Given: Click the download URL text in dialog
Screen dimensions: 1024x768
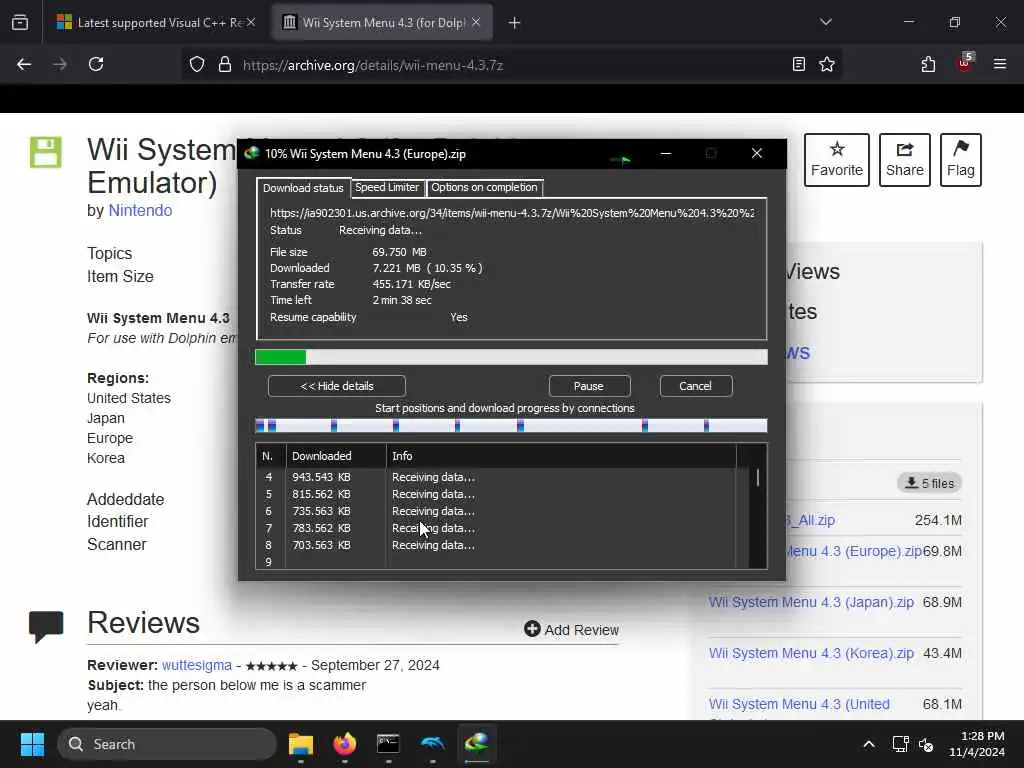Looking at the screenshot, I should click(512, 213).
